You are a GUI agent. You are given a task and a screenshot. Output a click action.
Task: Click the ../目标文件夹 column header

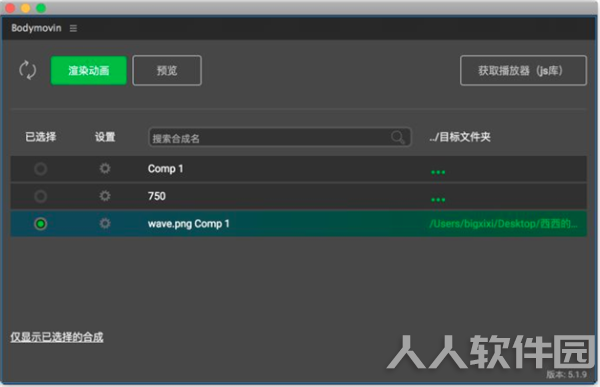click(x=460, y=137)
